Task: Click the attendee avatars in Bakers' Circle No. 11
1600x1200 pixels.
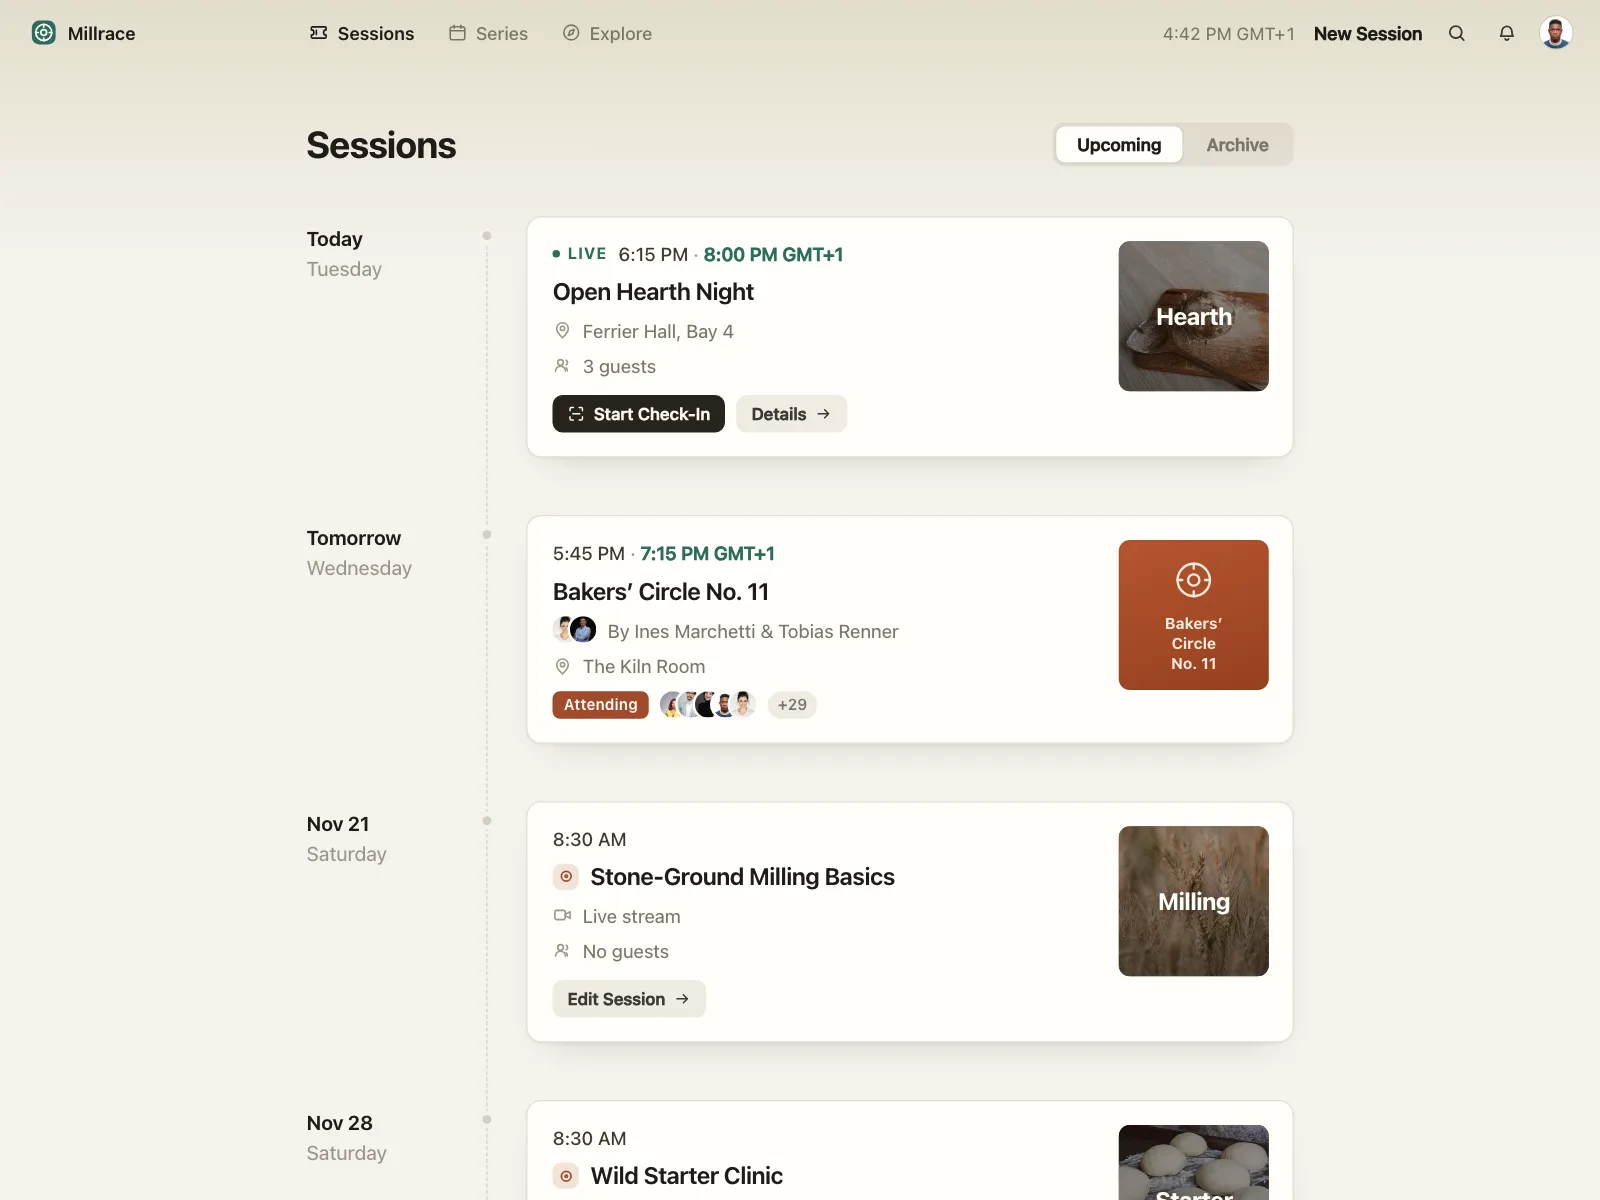Action: (707, 705)
